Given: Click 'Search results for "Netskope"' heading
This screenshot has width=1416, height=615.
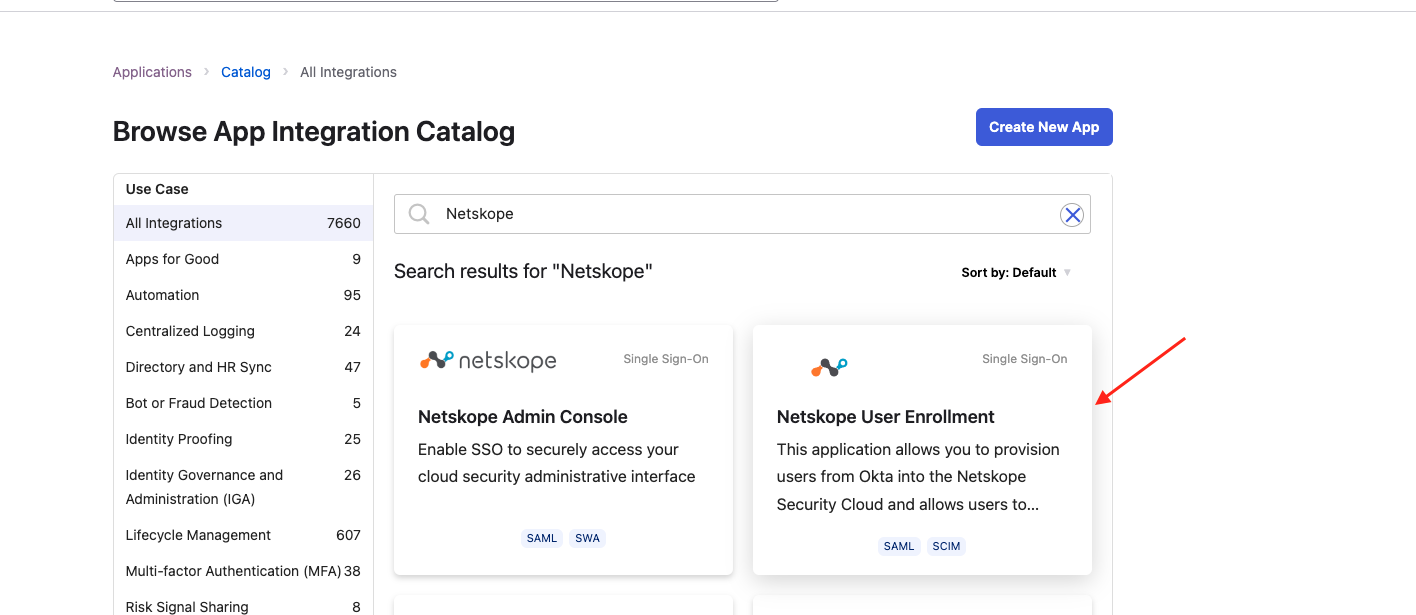Looking at the screenshot, I should pyautogui.click(x=523, y=271).
